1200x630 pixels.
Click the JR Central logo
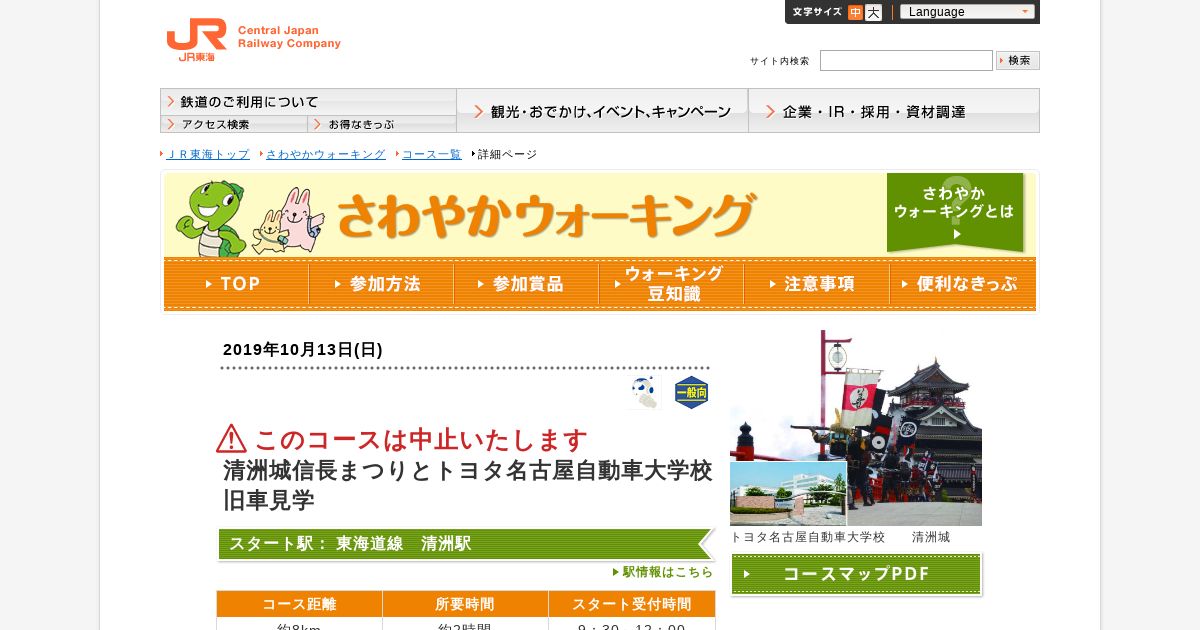click(x=253, y=40)
